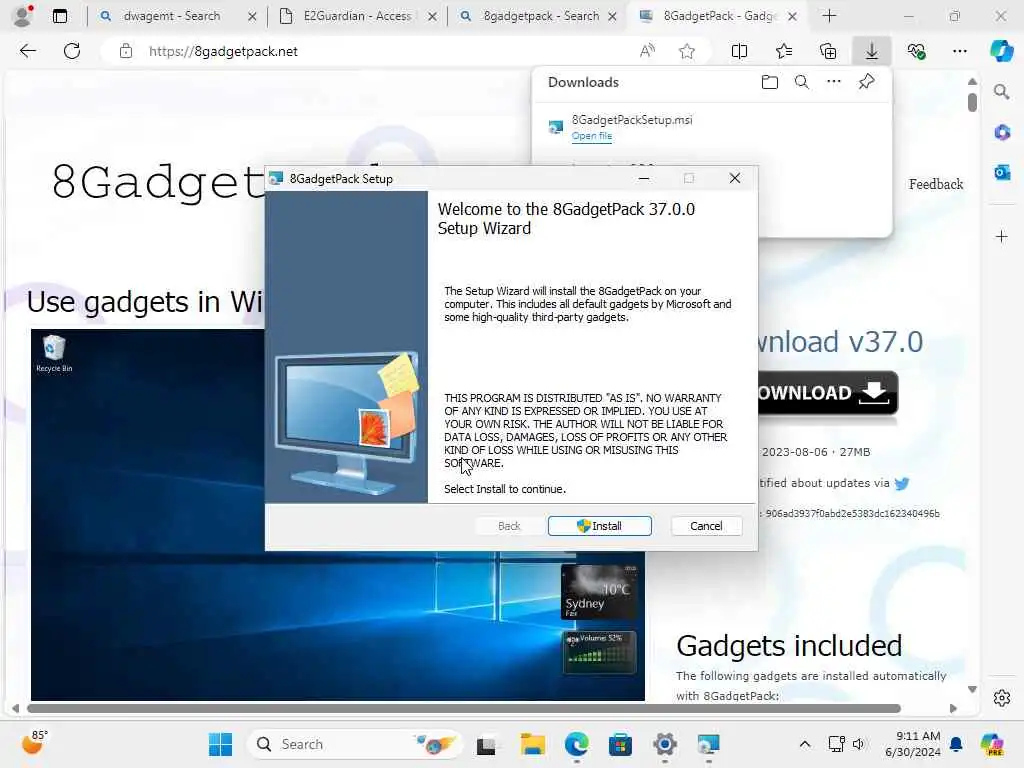Open Settings app from taskbar
Screen dimensions: 1024x768
tap(664, 744)
